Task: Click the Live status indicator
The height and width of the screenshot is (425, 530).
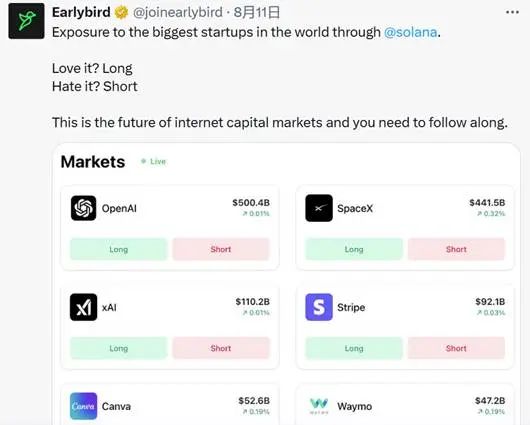Action: point(154,161)
